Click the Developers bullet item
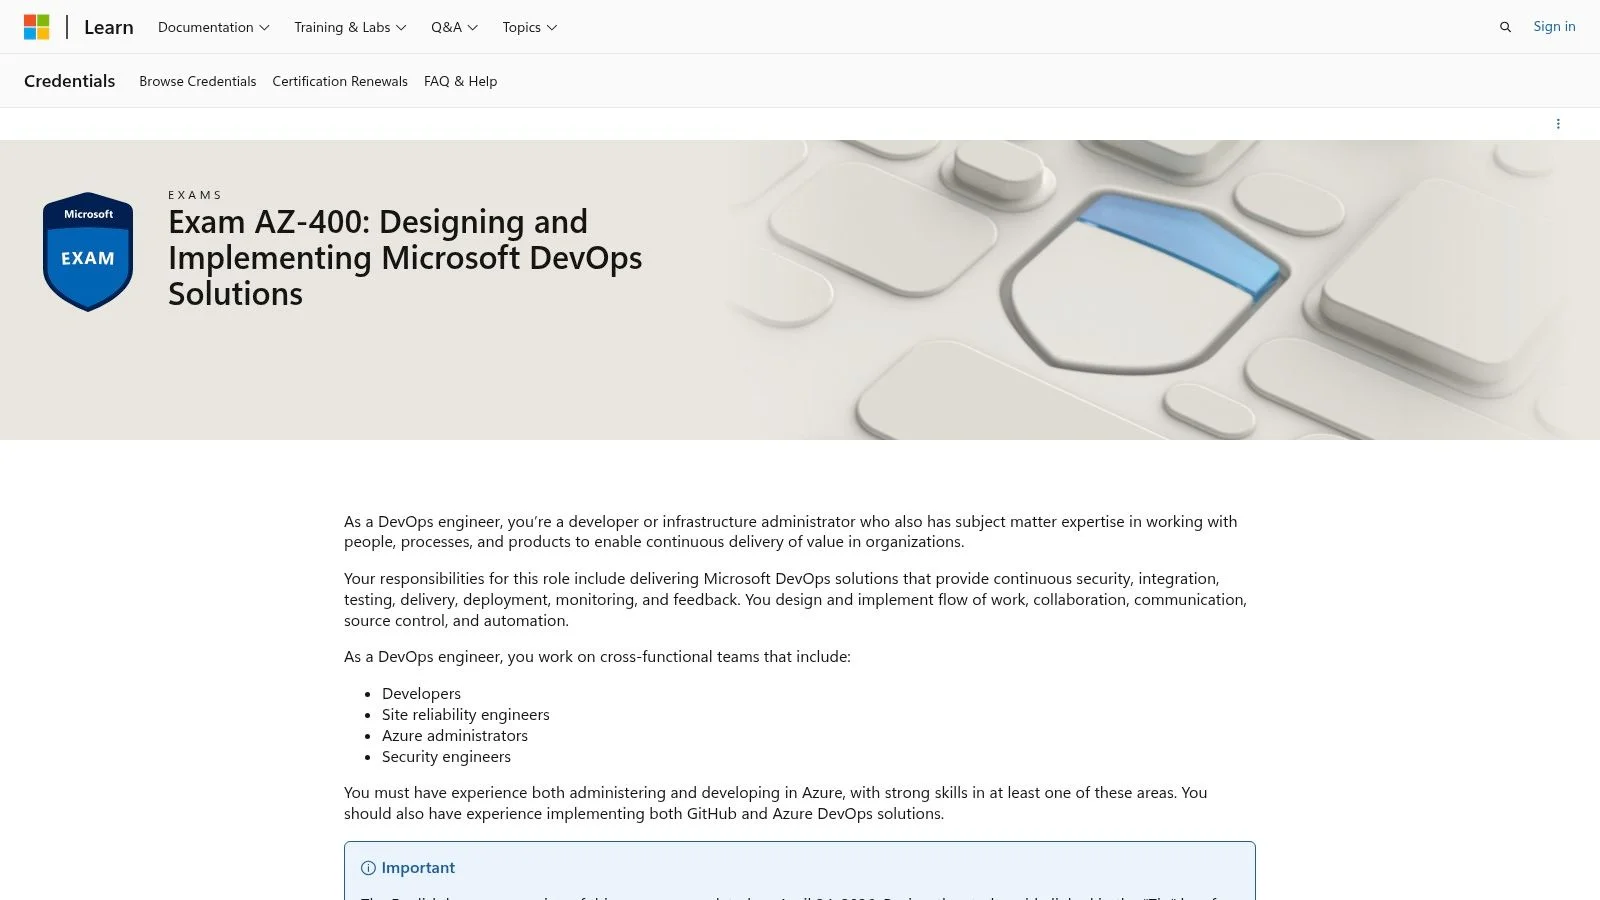 (421, 694)
